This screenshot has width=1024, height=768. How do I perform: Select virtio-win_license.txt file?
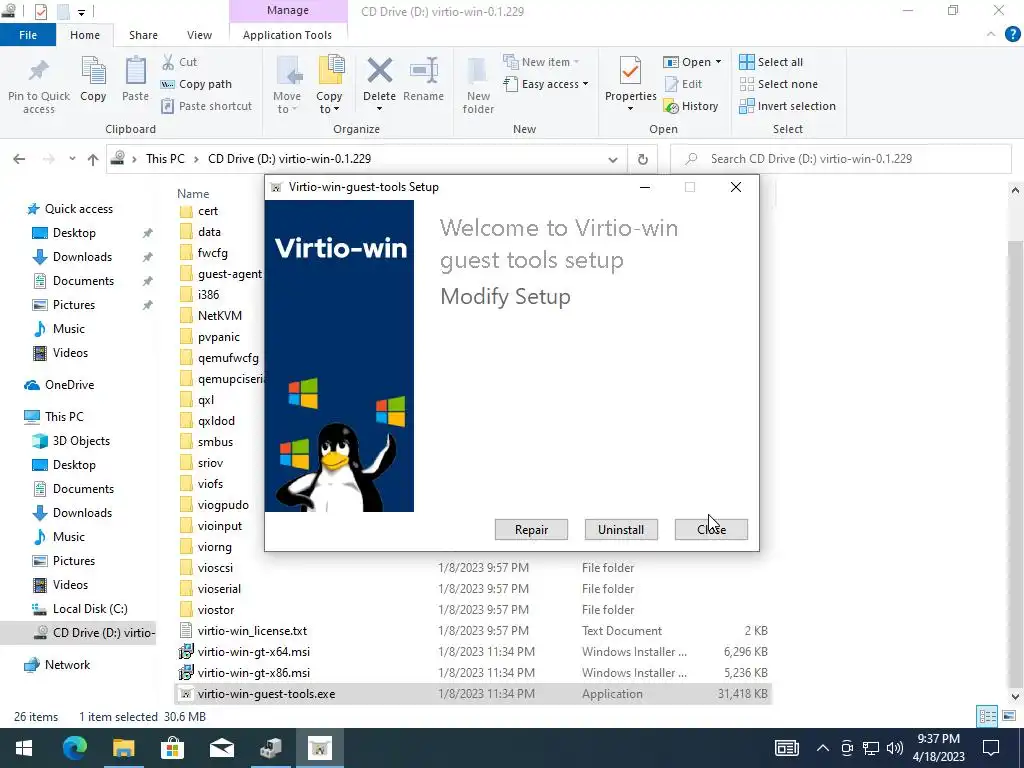click(x=252, y=631)
